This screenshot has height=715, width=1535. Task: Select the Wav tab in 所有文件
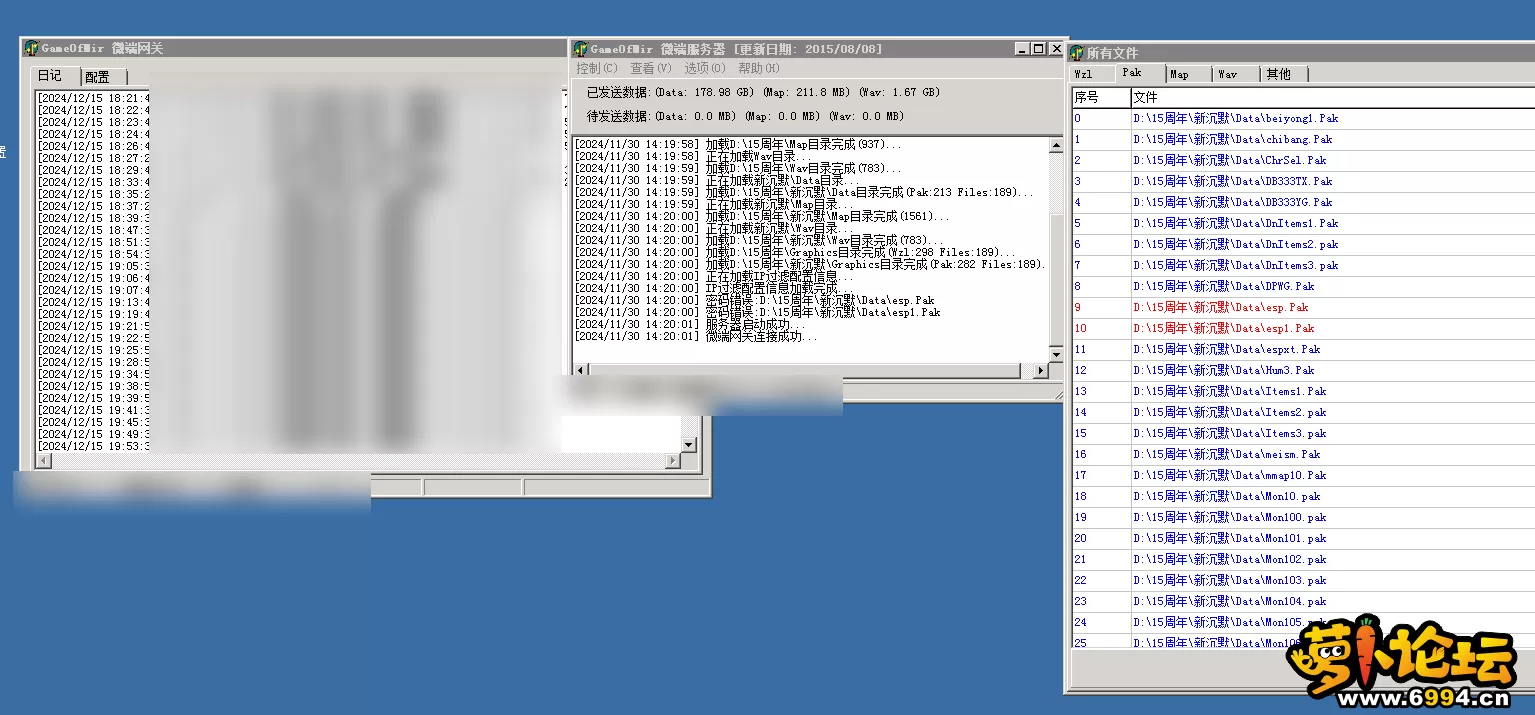1235,74
